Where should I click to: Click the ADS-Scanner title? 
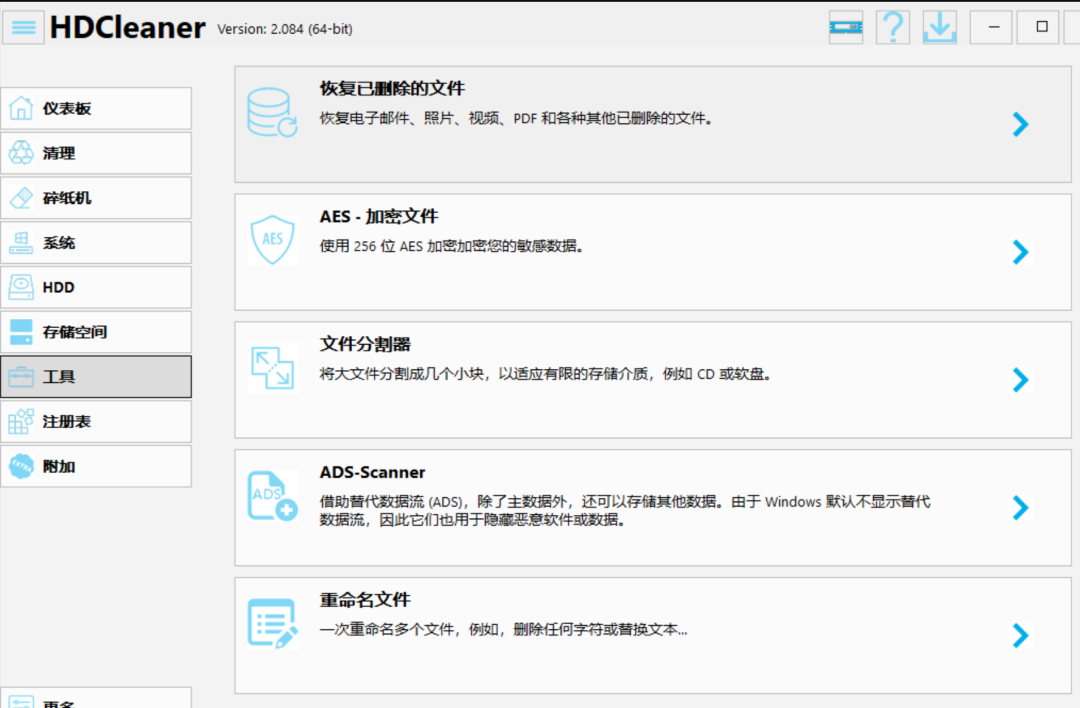click(x=373, y=472)
